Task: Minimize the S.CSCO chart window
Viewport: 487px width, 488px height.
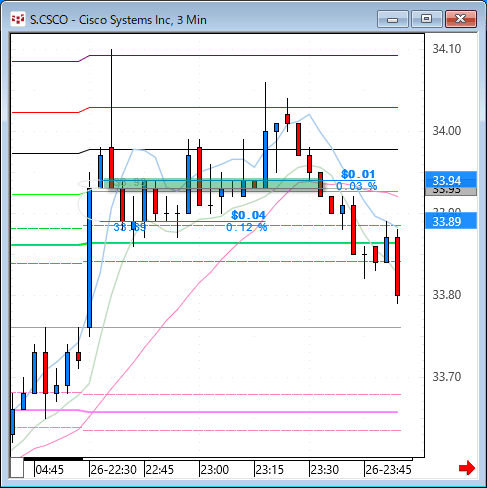Action: pos(393,19)
